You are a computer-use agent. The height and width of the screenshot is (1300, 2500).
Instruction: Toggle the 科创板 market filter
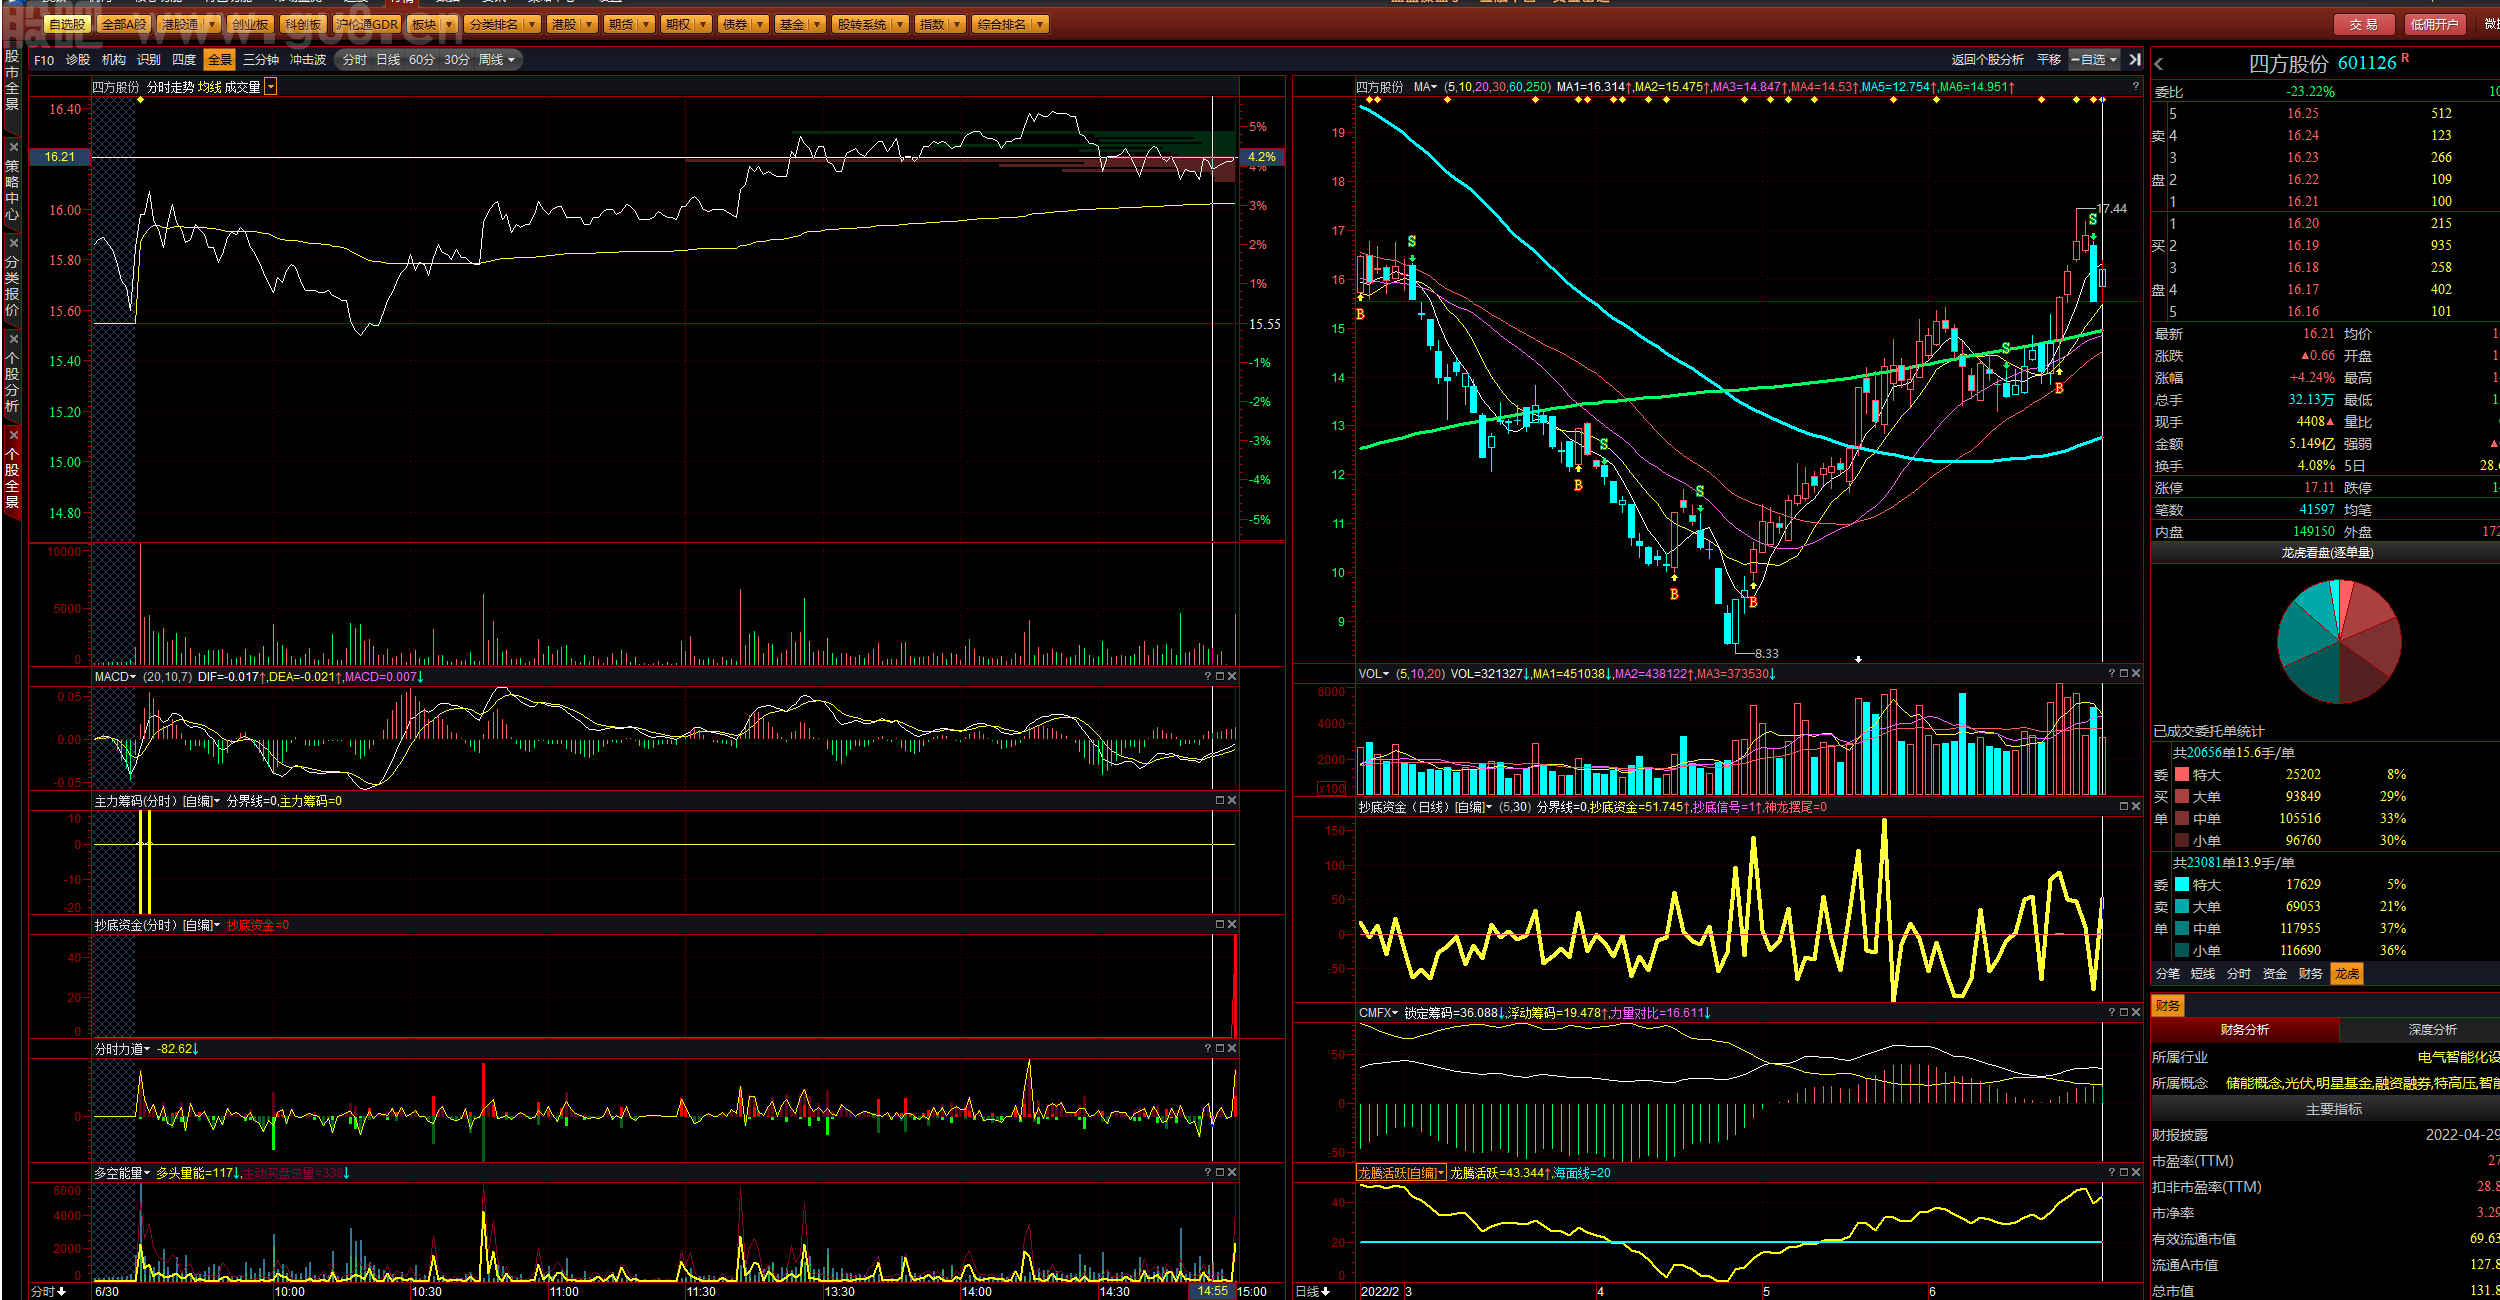coord(303,24)
